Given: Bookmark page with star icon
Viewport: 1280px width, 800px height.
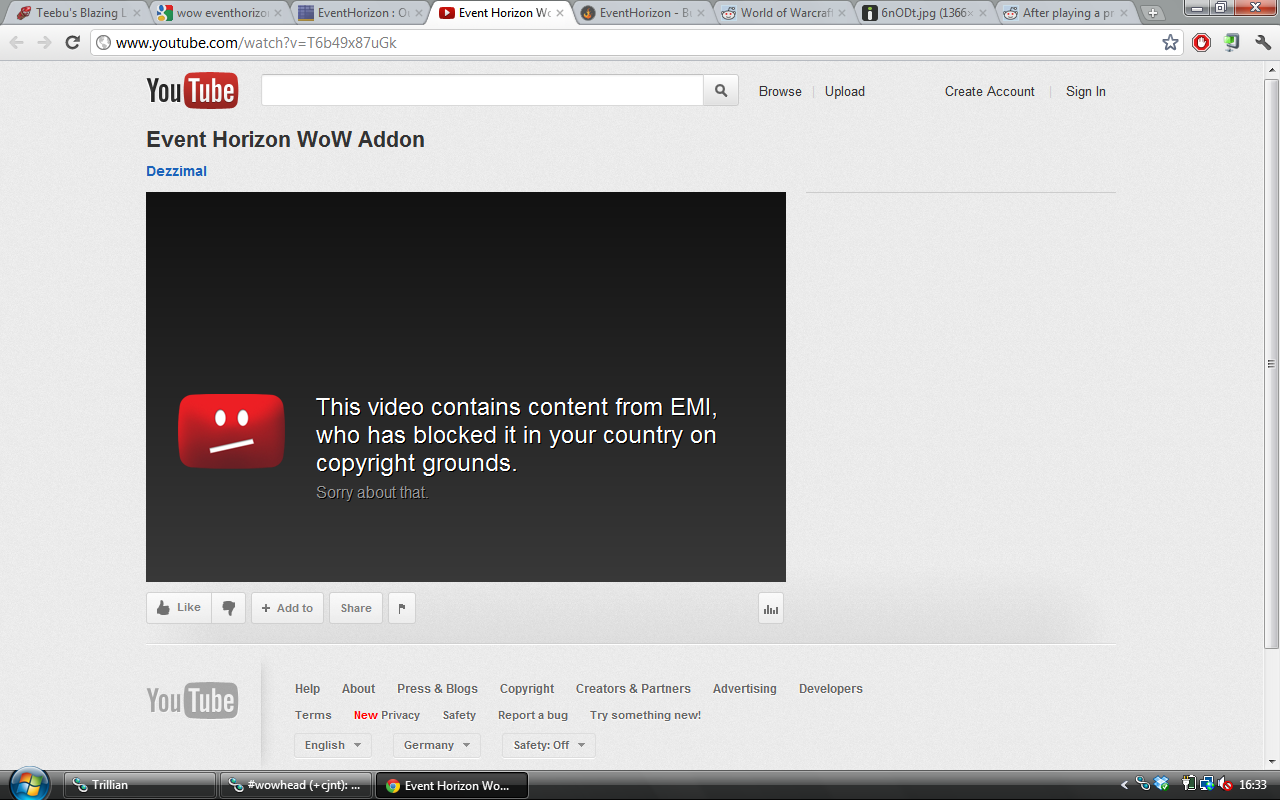Looking at the screenshot, I should 1170,43.
